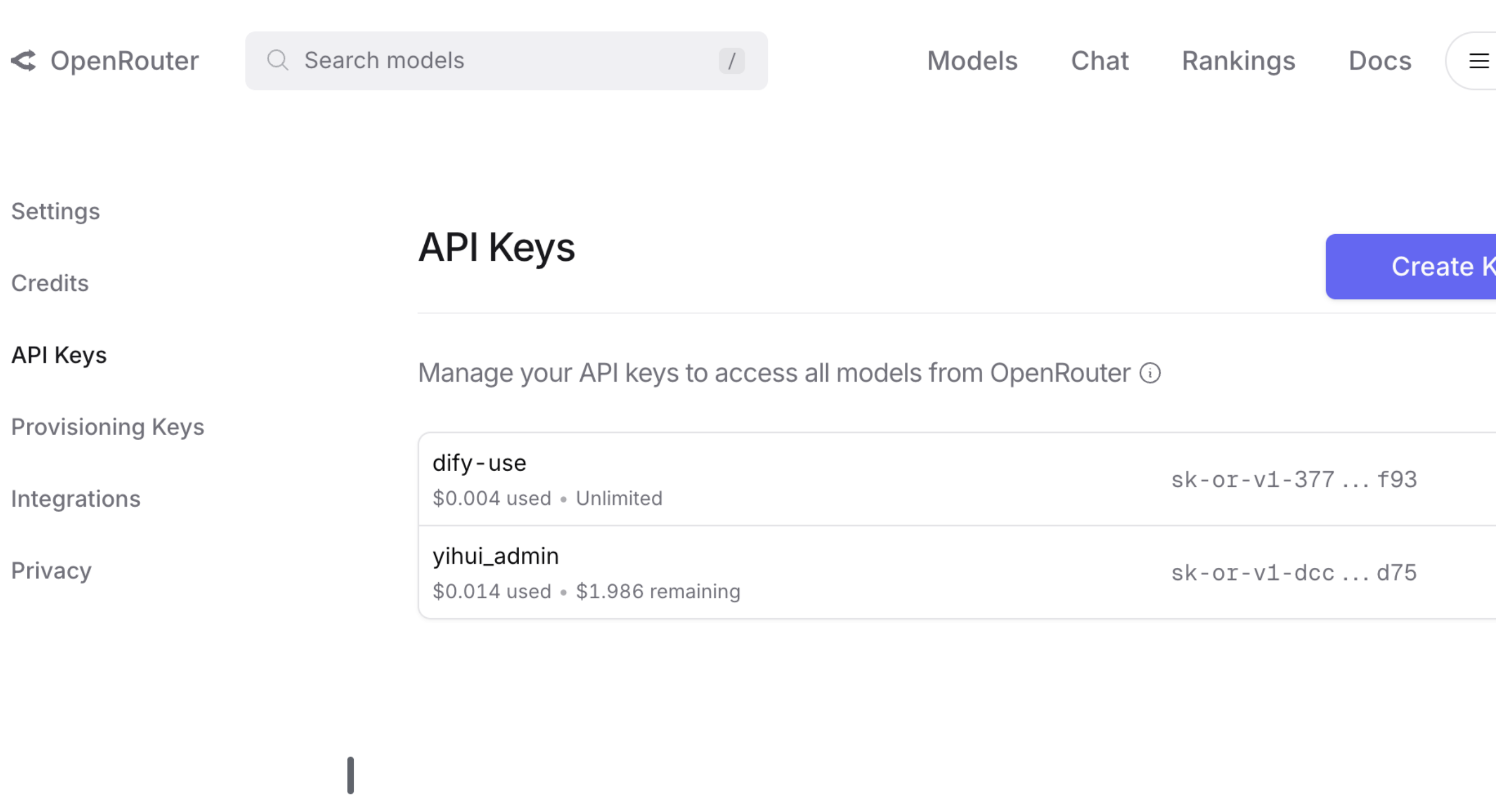This screenshot has width=1496, height=809.
Task: Open the Docs link
Action: [1380, 61]
